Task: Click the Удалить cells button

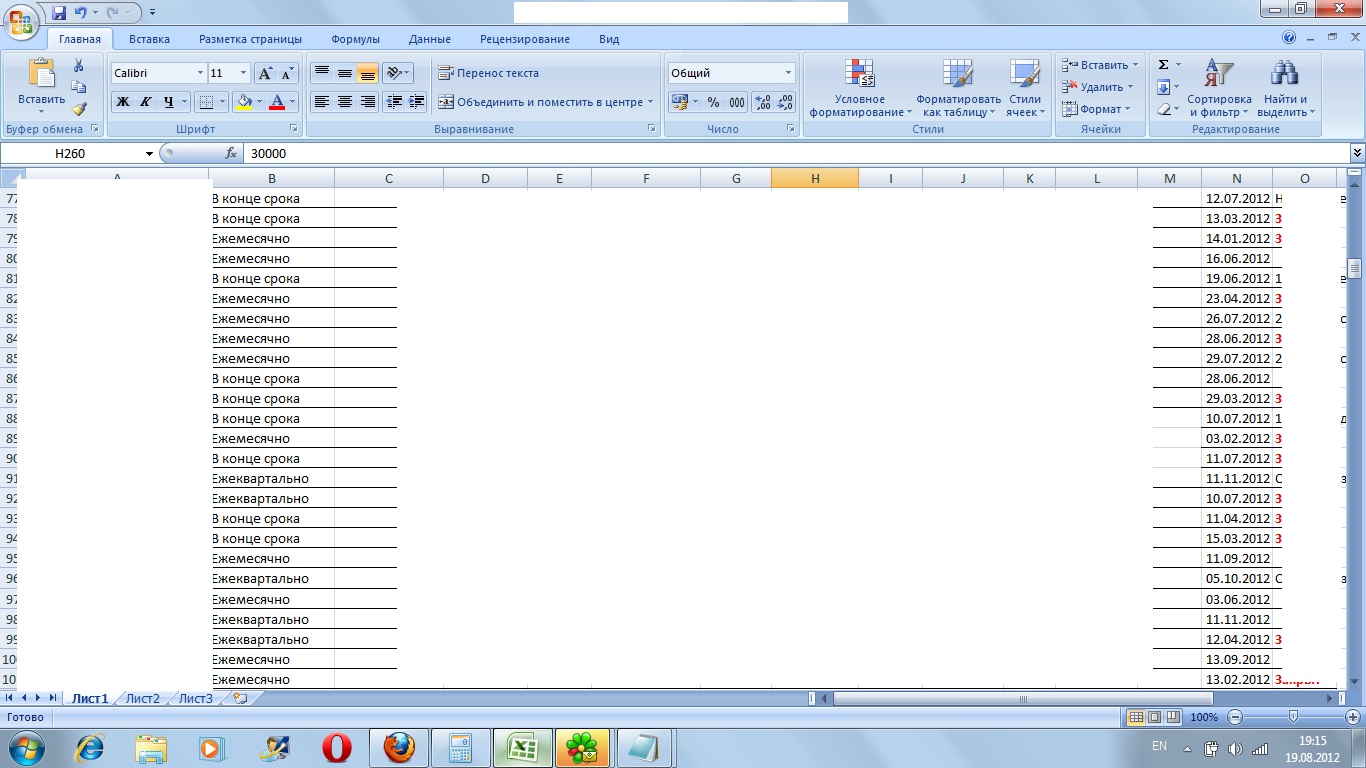Action: tap(1100, 87)
